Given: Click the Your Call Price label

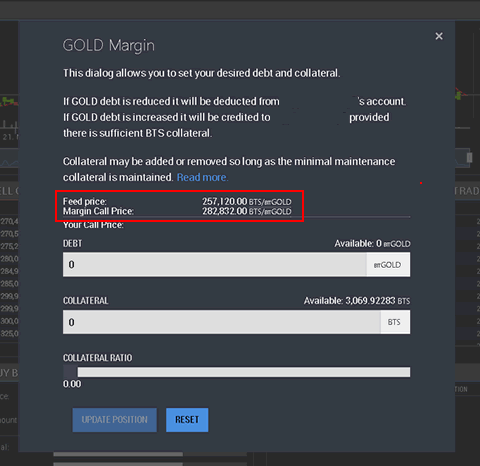Looking at the screenshot, I should (93, 225).
